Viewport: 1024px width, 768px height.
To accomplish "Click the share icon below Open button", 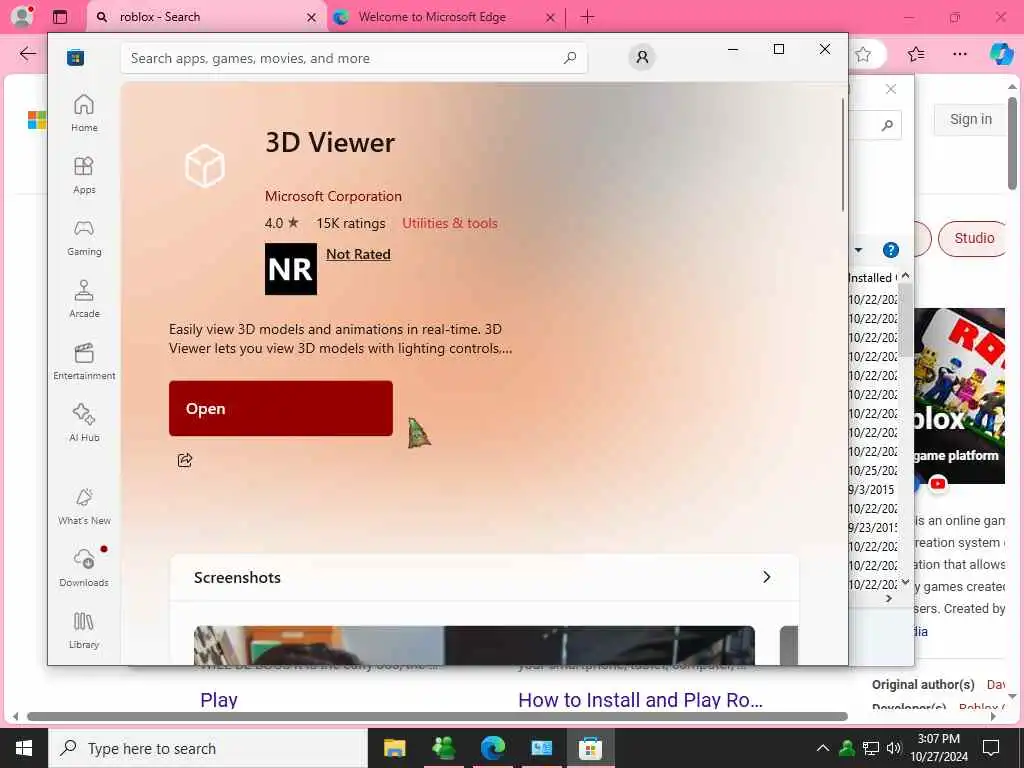I will (x=185, y=460).
